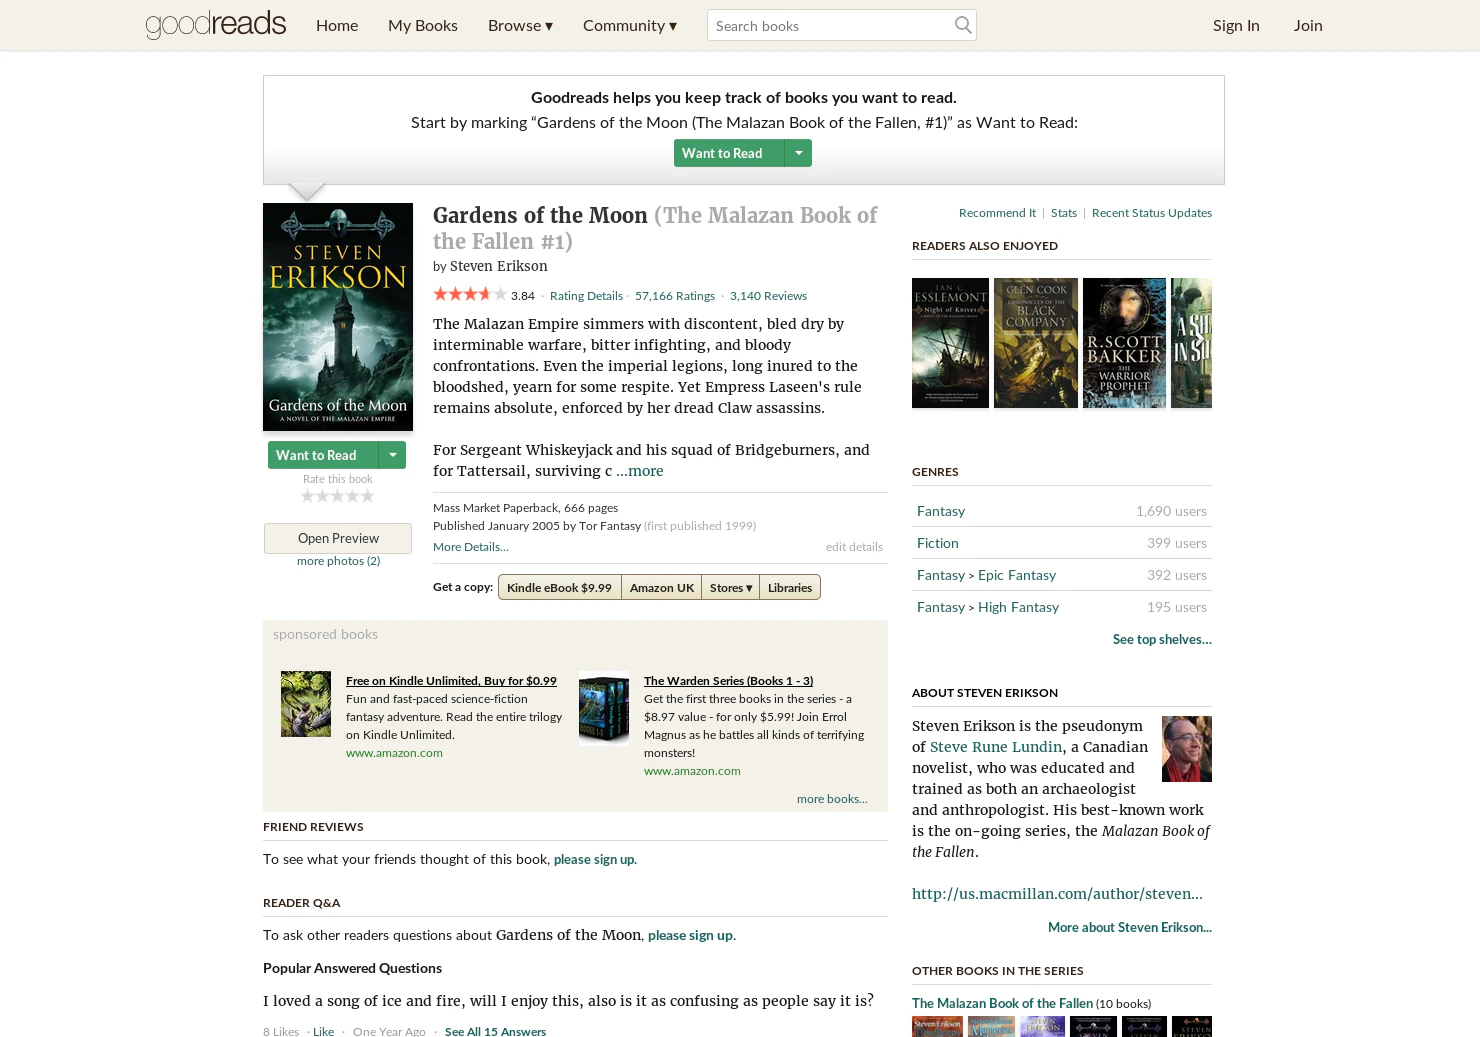The height and width of the screenshot is (1037, 1480).
Task: Click See All 15 Answers
Action: pos(495,1031)
